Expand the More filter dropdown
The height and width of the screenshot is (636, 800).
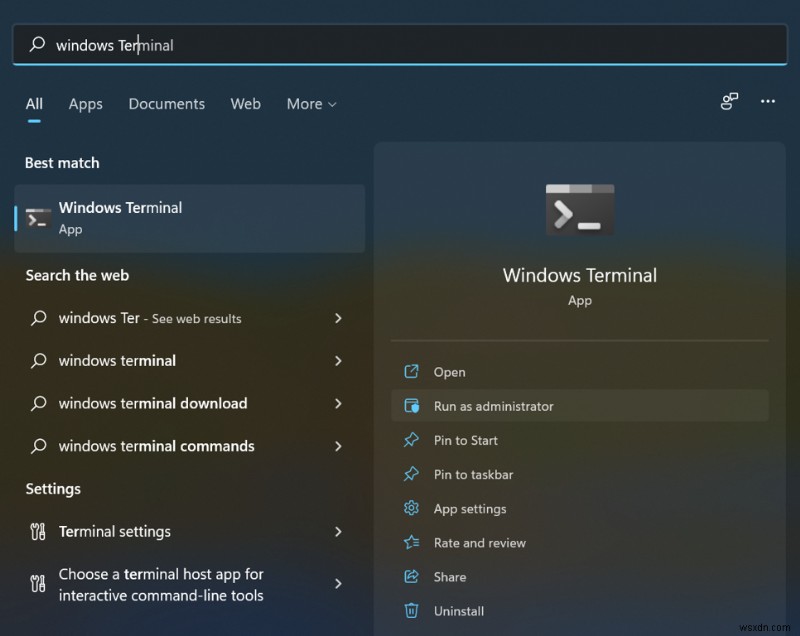point(311,104)
